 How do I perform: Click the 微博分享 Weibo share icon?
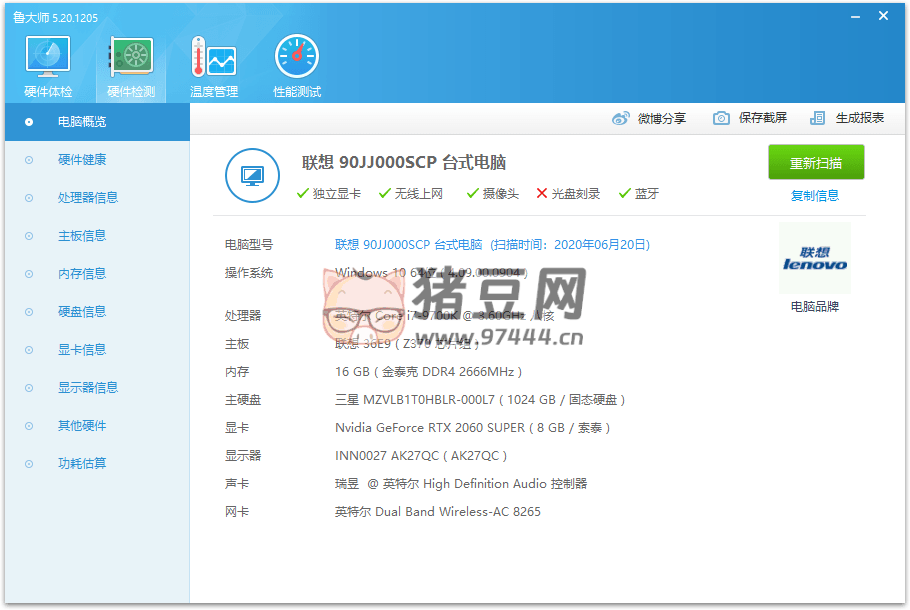pyautogui.click(x=621, y=118)
